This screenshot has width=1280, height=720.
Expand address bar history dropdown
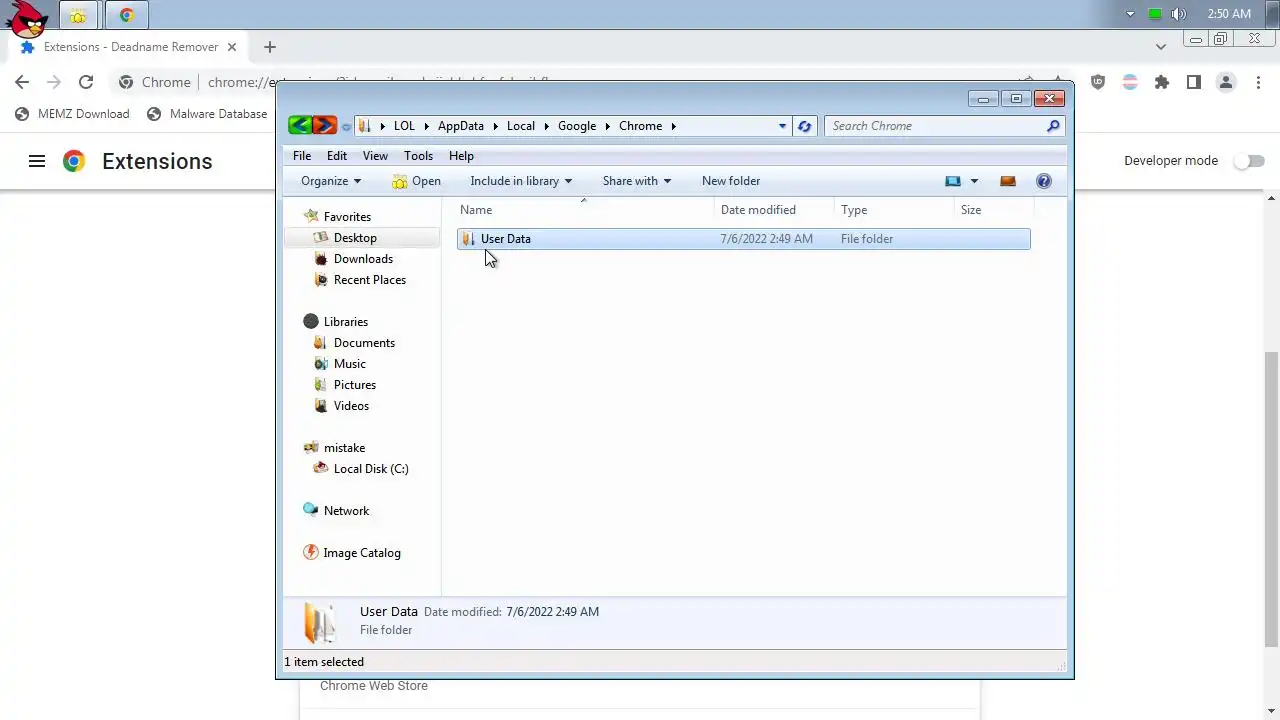click(782, 126)
